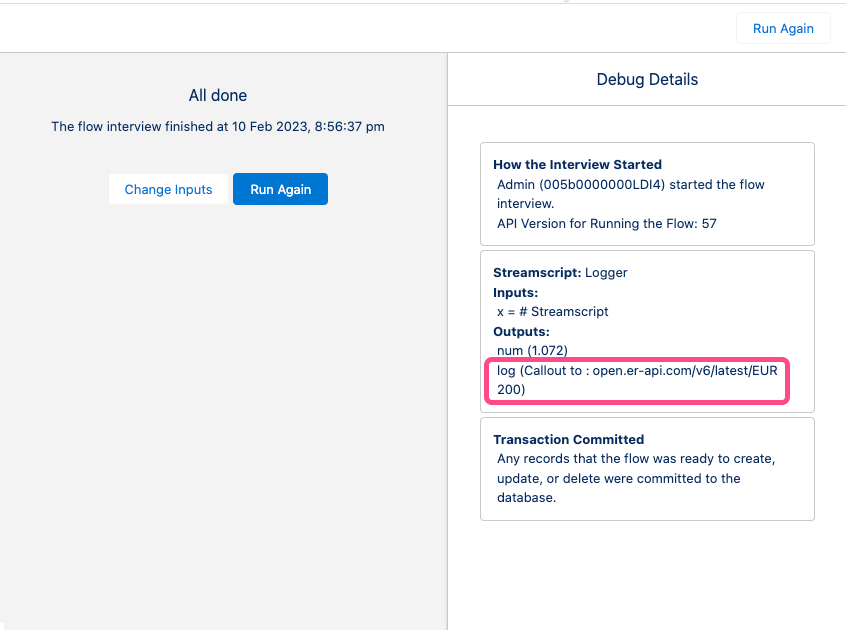Click the API Version 57 line
848x630 pixels.
[x=606, y=223]
